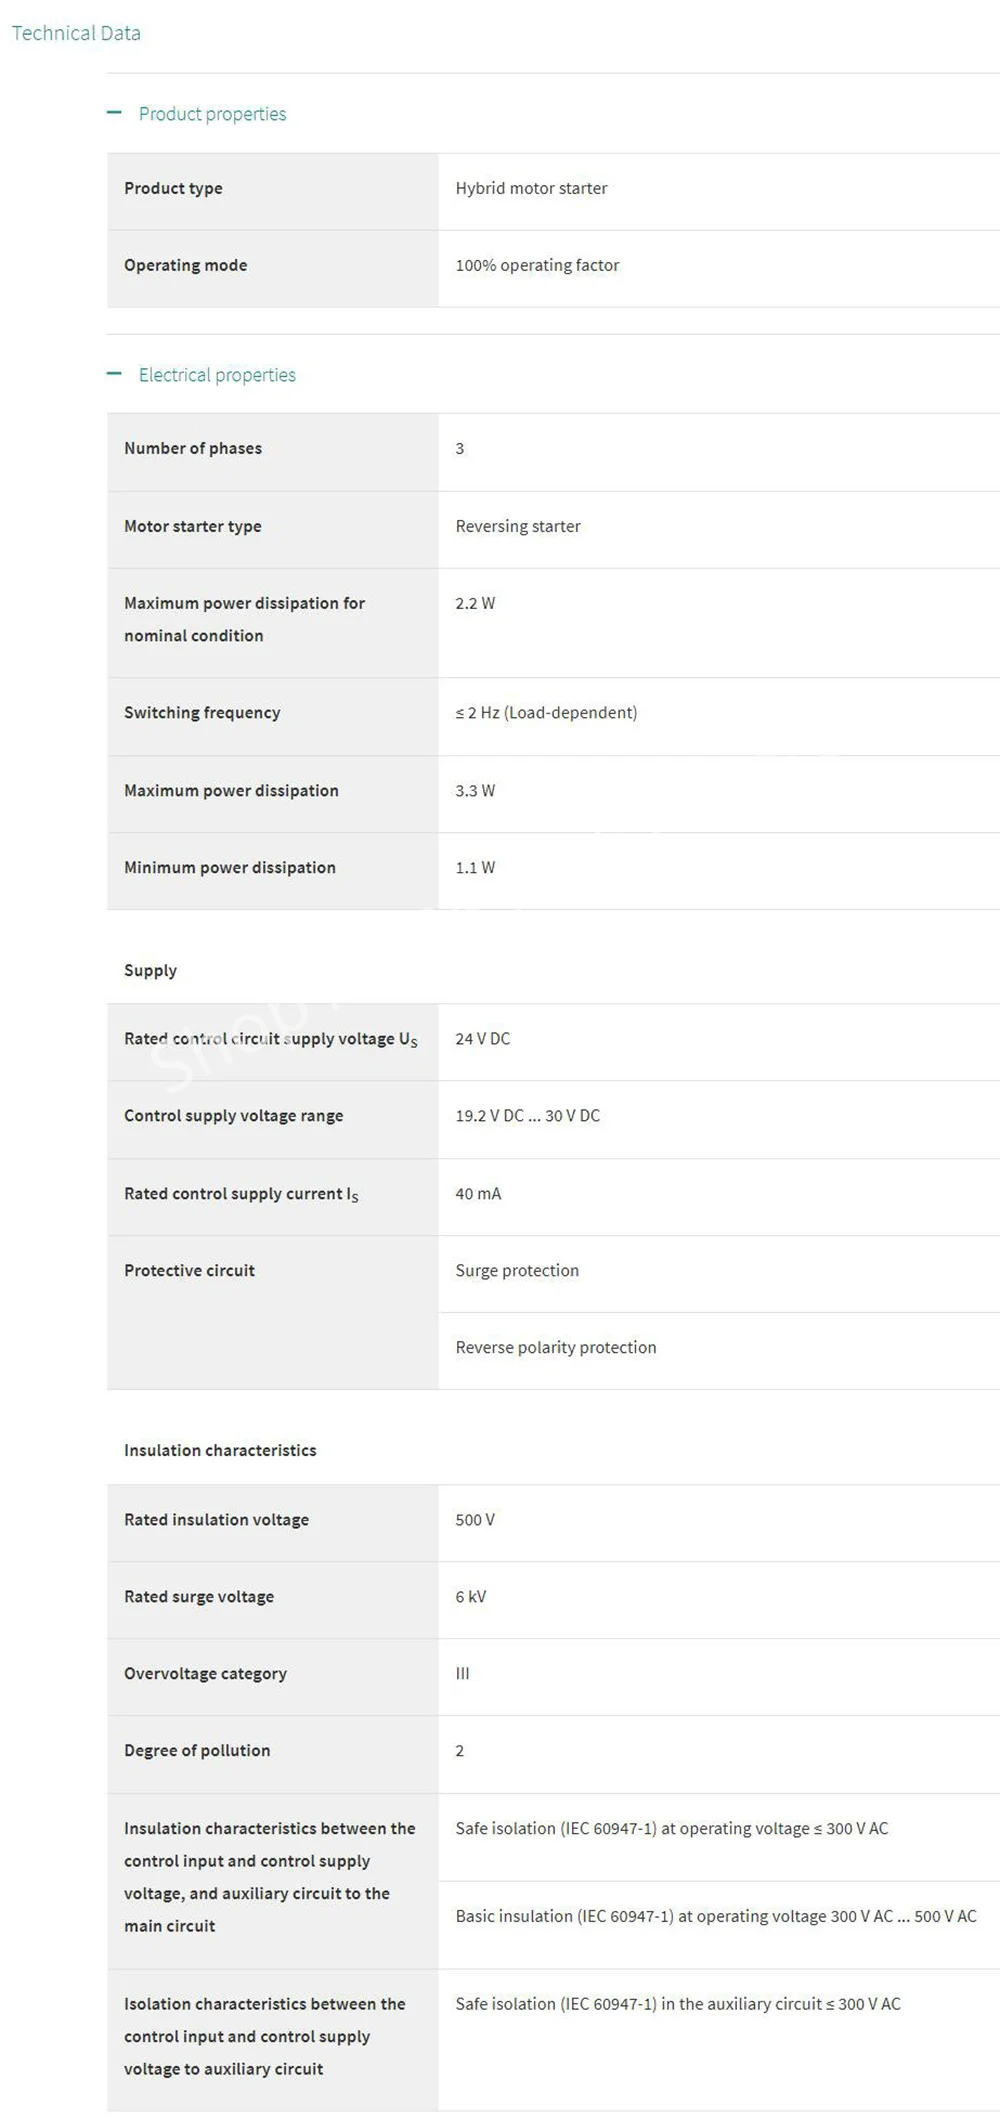The width and height of the screenshot is (1000, 2118).
Task: Click the Electrical properties section title
Action: coord(217,375)
